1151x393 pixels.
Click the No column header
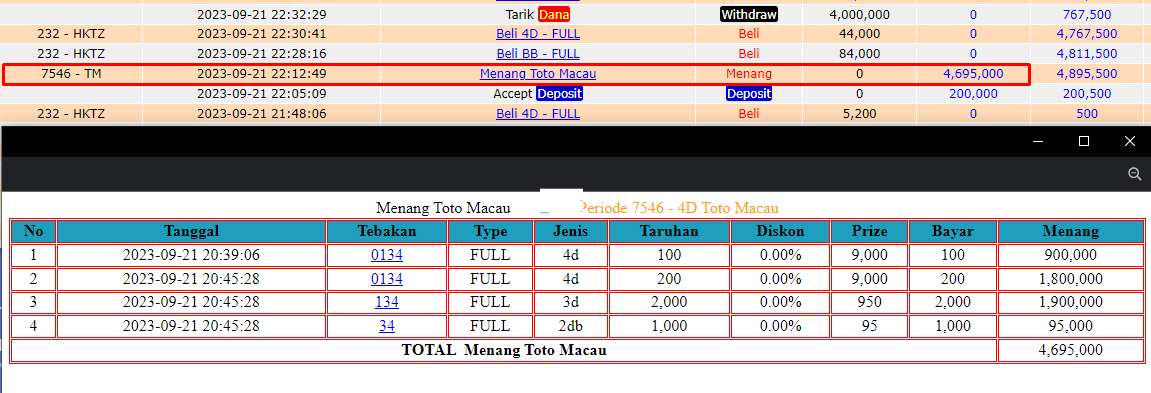click(x=34, y=231)
